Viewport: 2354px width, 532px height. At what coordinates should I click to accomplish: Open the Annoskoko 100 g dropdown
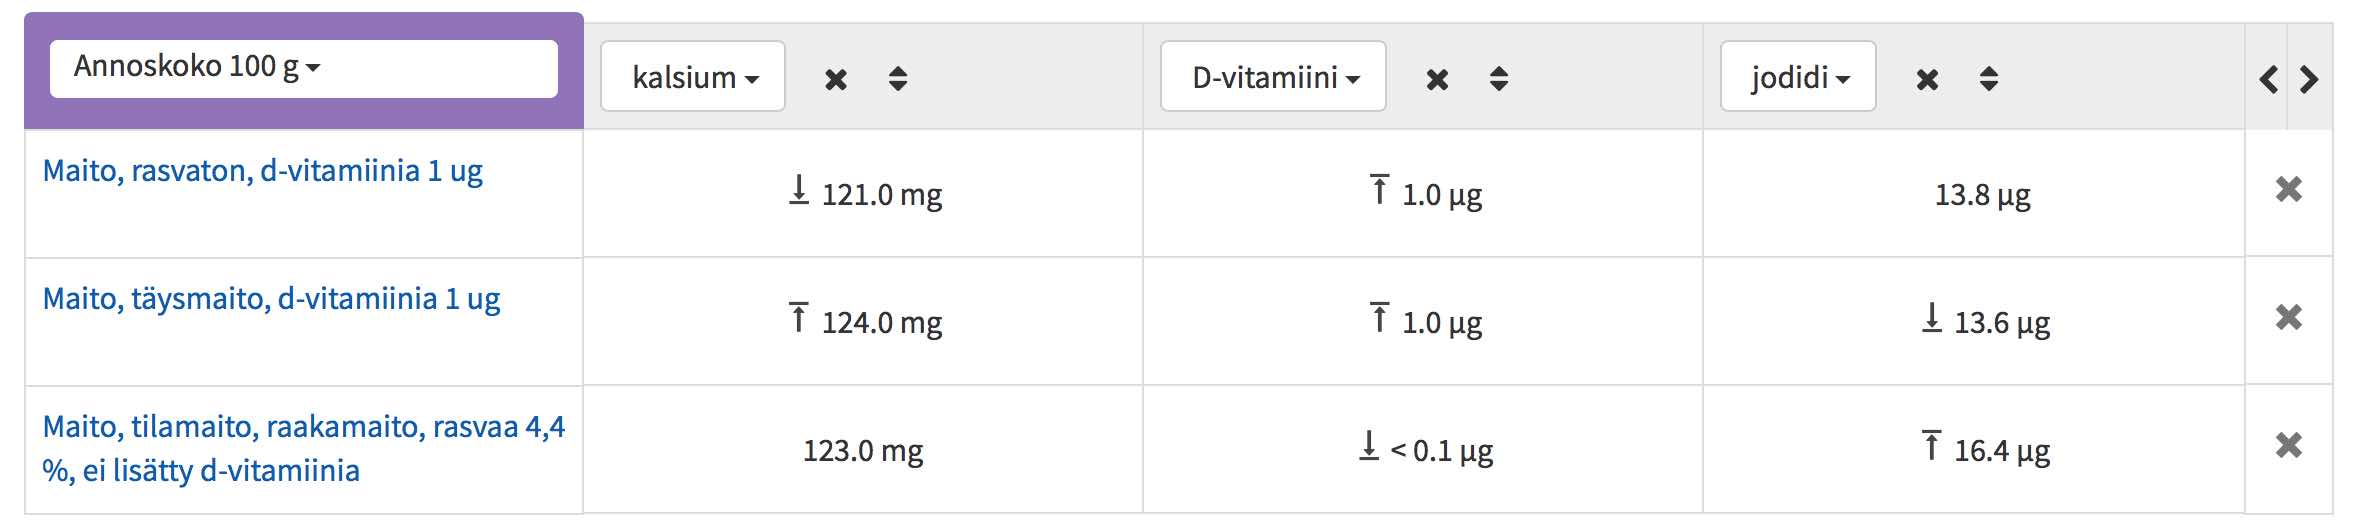[304, 68]
